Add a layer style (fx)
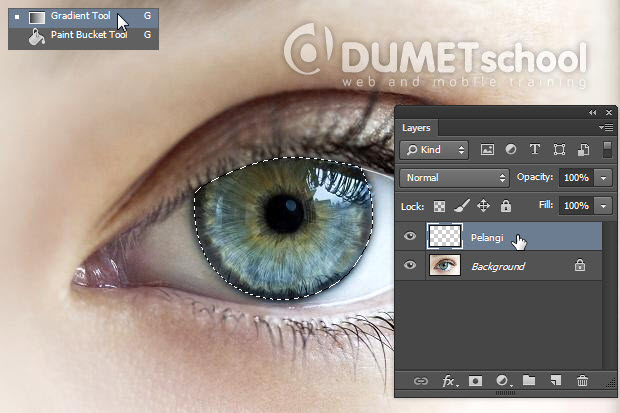This screenshot has height=413, width=620. click(x=450, y=381)
